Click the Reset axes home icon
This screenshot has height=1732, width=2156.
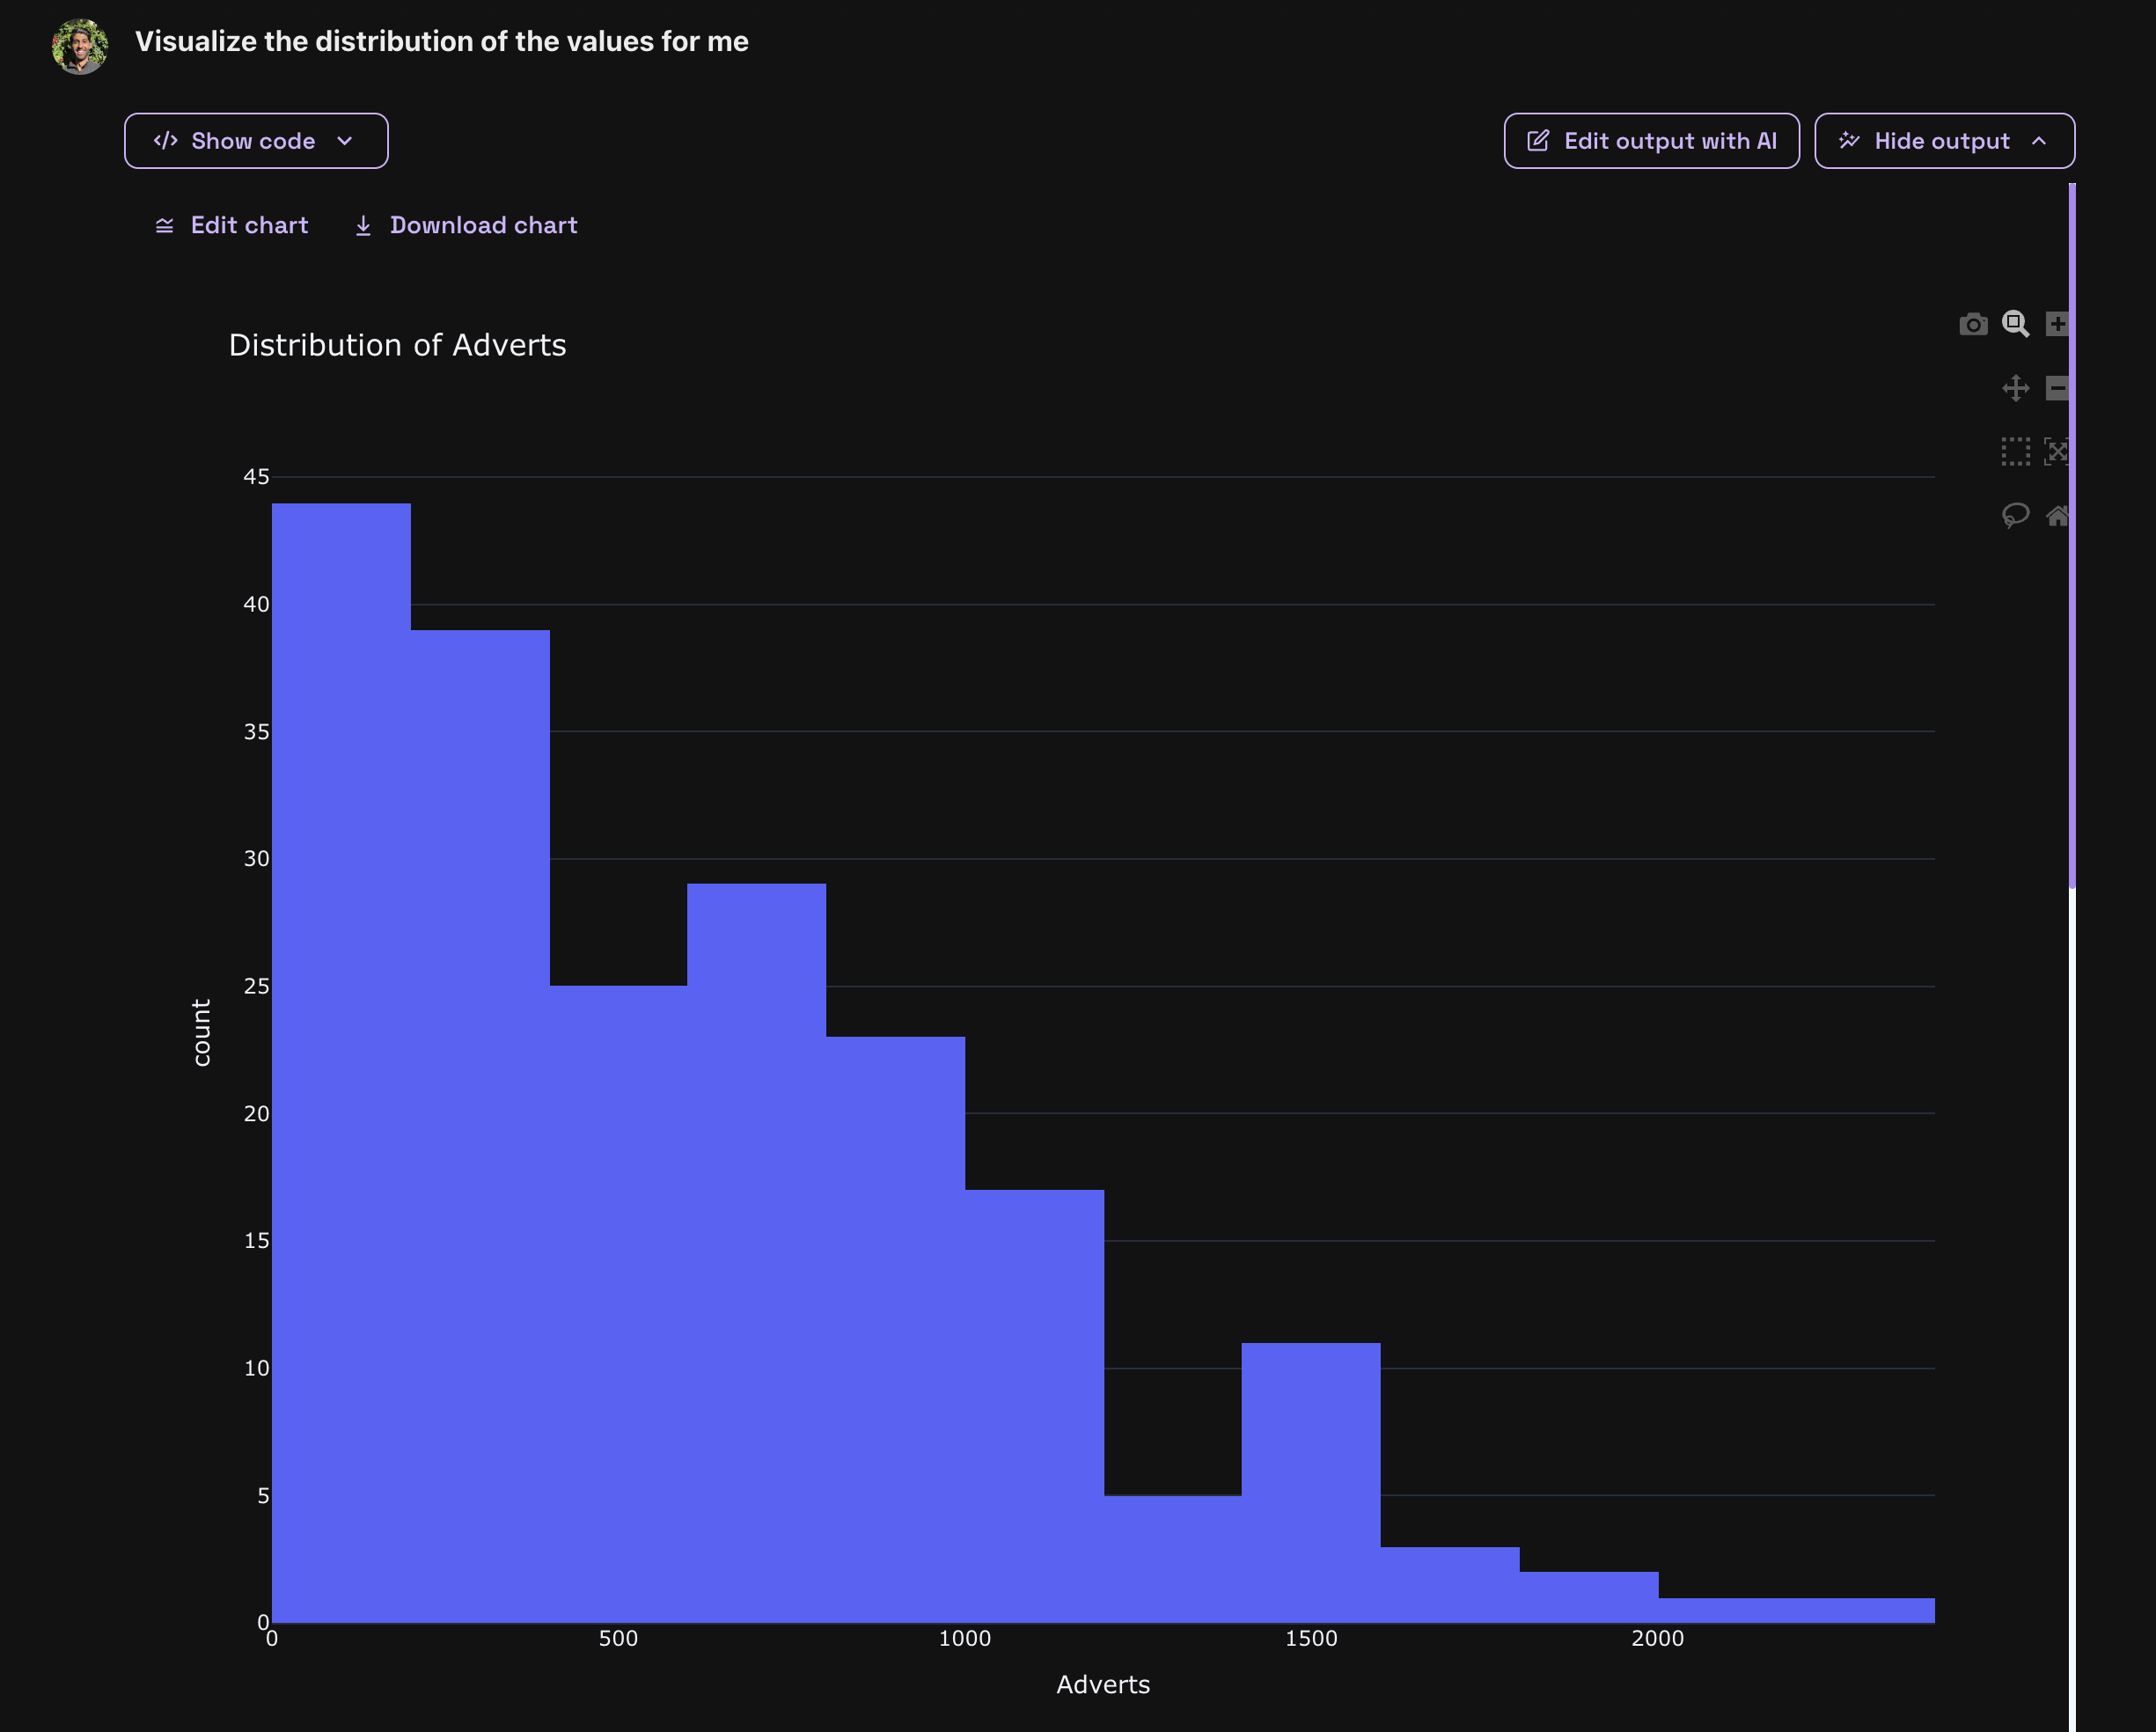(x=2057, y=516)
